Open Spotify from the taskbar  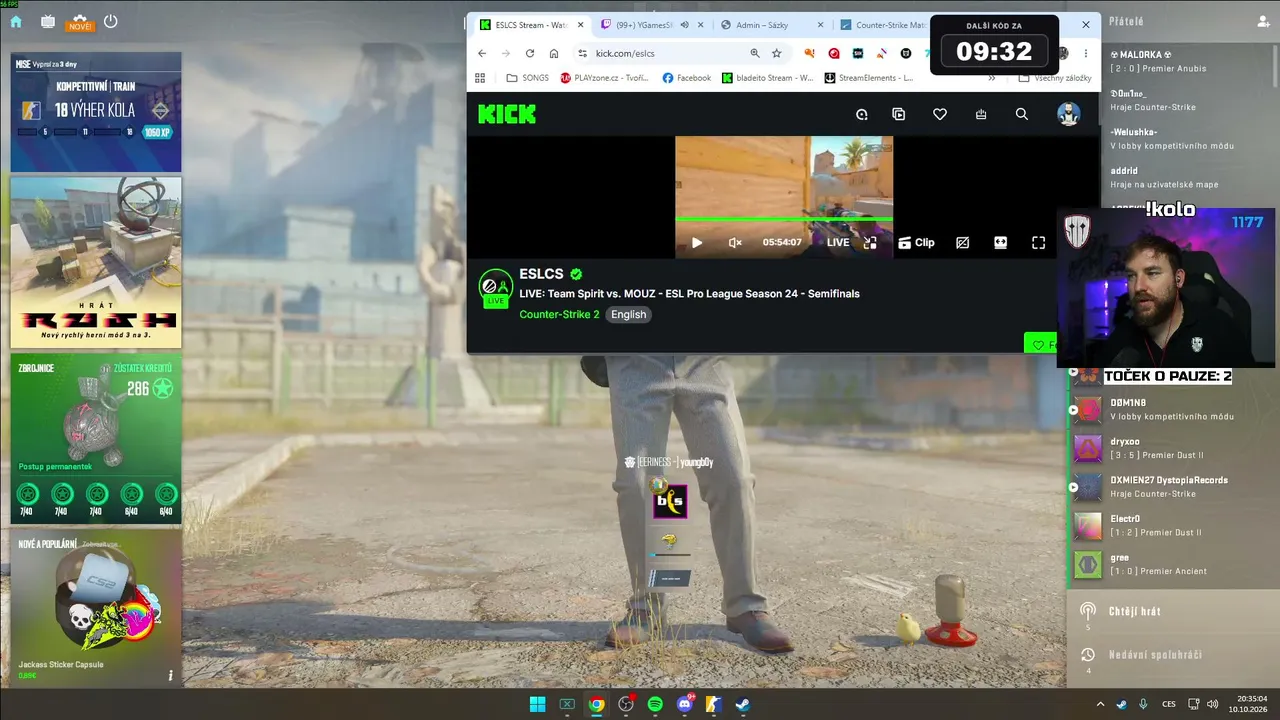point(655,704)
